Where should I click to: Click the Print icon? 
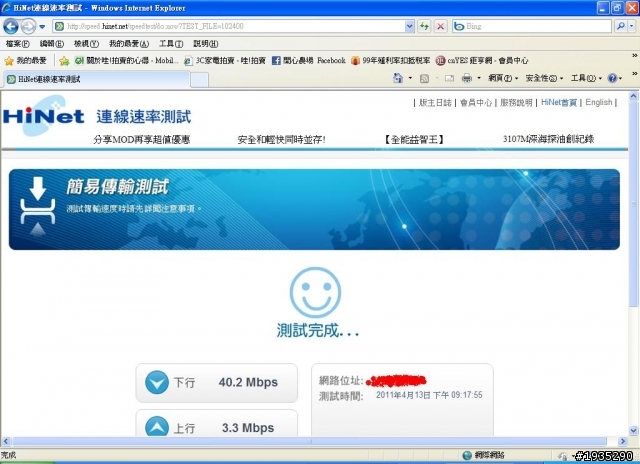click(467, 78)
